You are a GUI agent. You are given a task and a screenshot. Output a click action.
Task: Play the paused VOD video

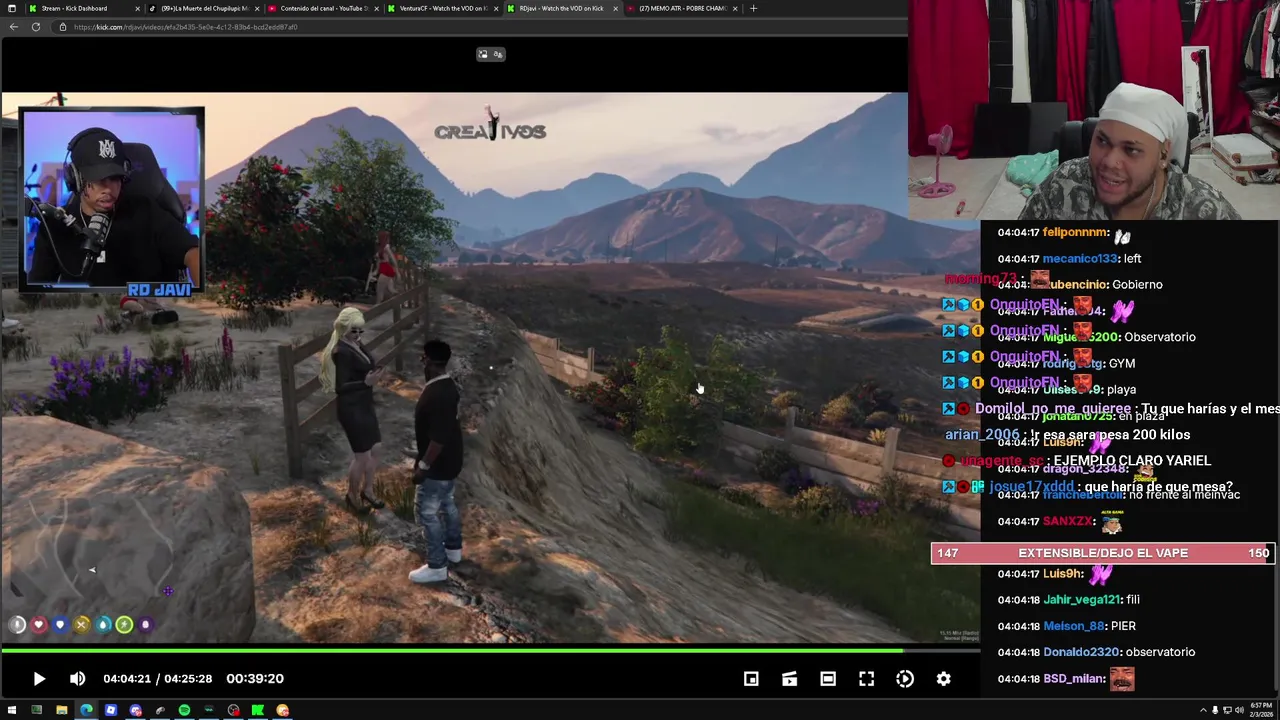(39, 679)
